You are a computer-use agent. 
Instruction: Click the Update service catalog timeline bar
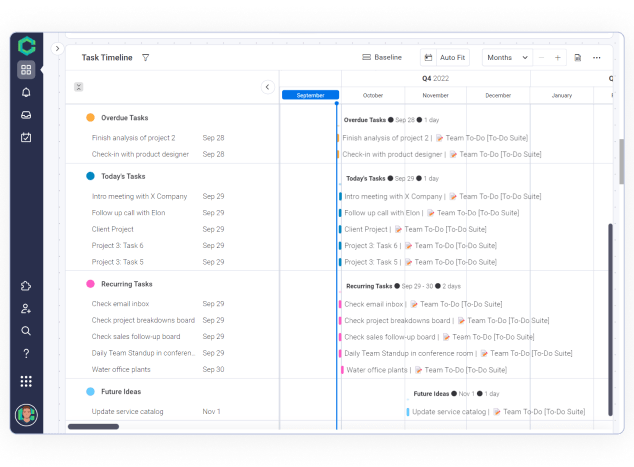408,412
